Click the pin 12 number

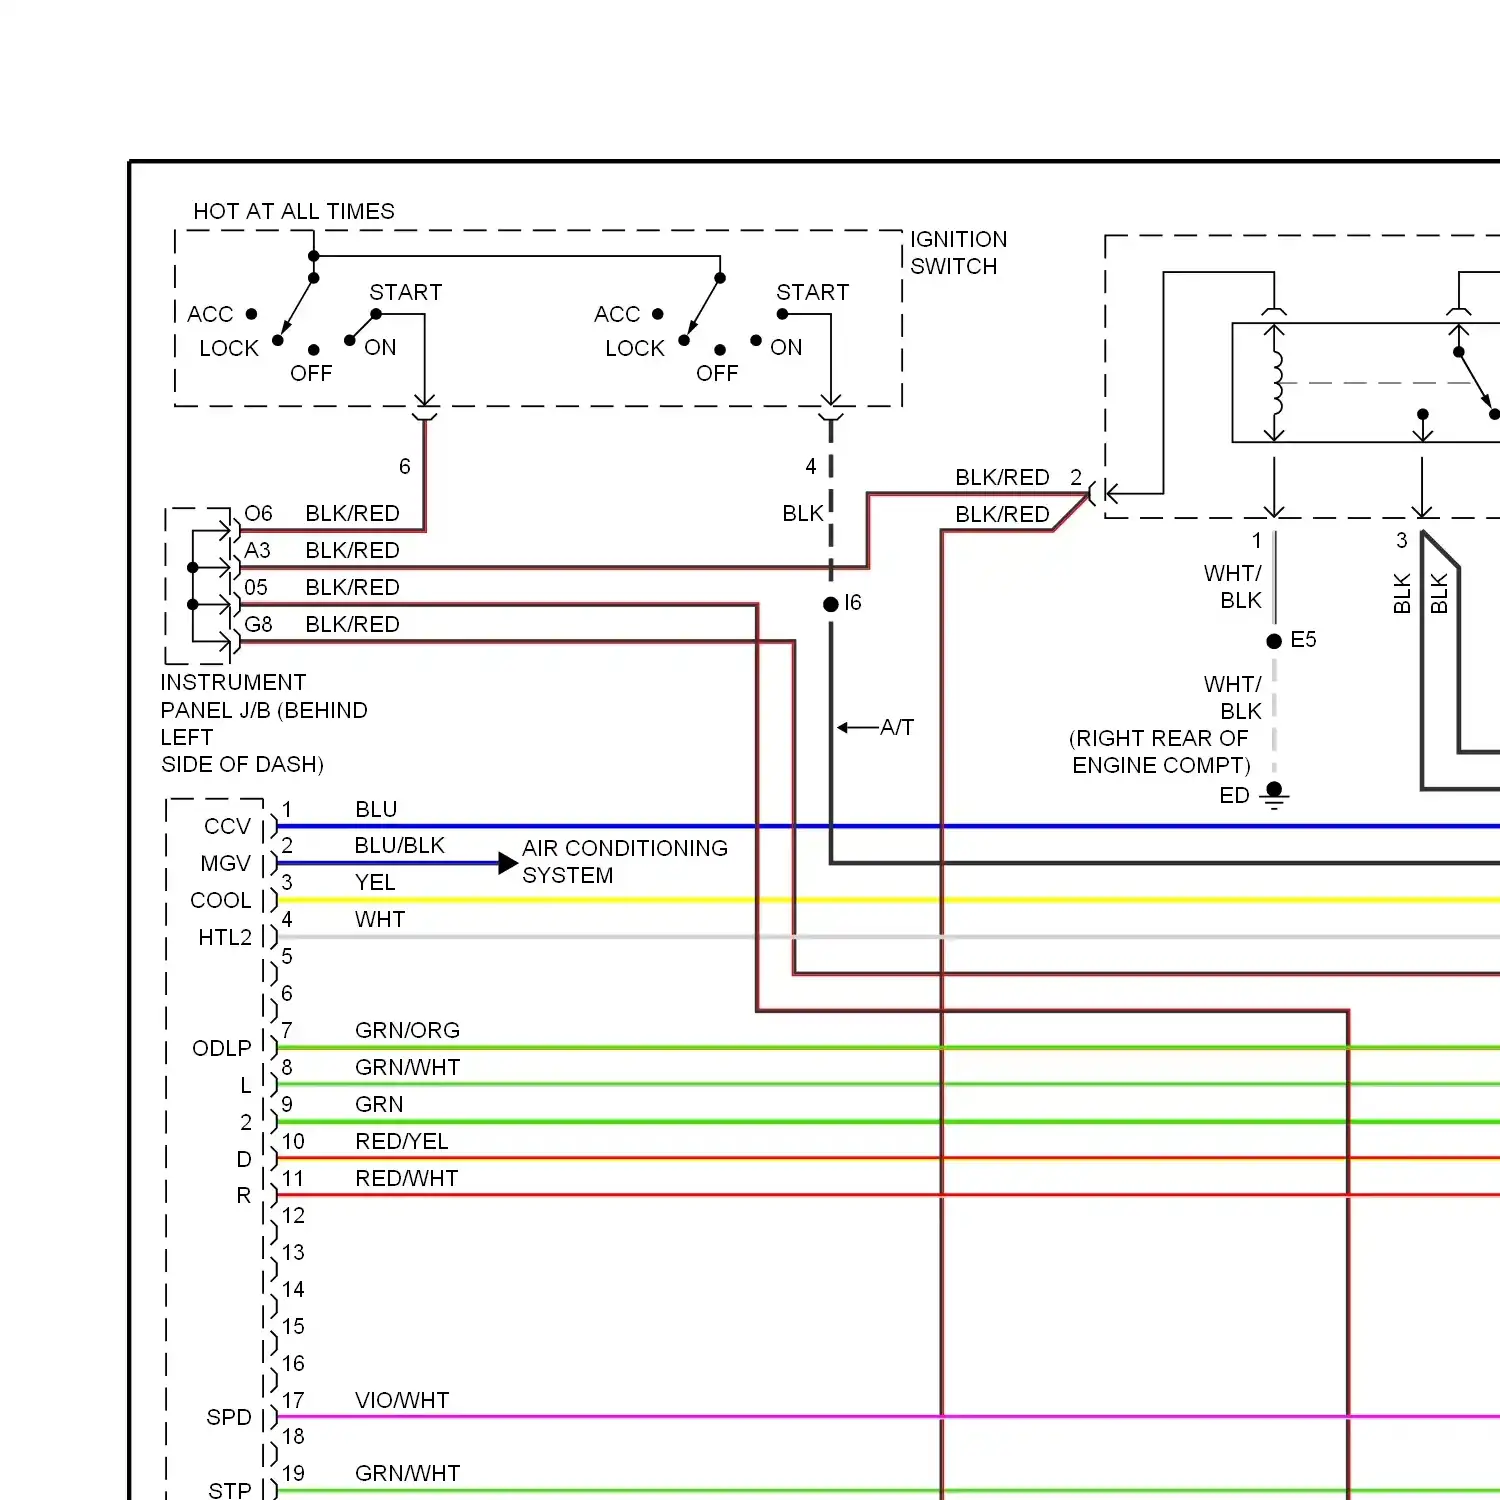click(293, 1215)
